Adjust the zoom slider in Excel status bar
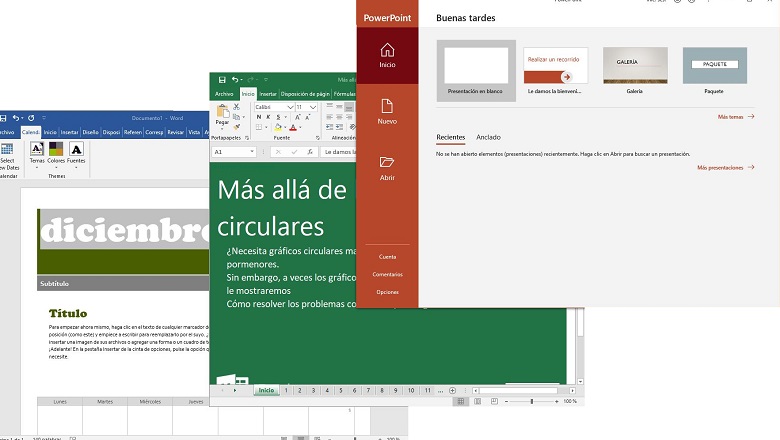The width and height of the screenshot is (780, 440). coord(531,401)
